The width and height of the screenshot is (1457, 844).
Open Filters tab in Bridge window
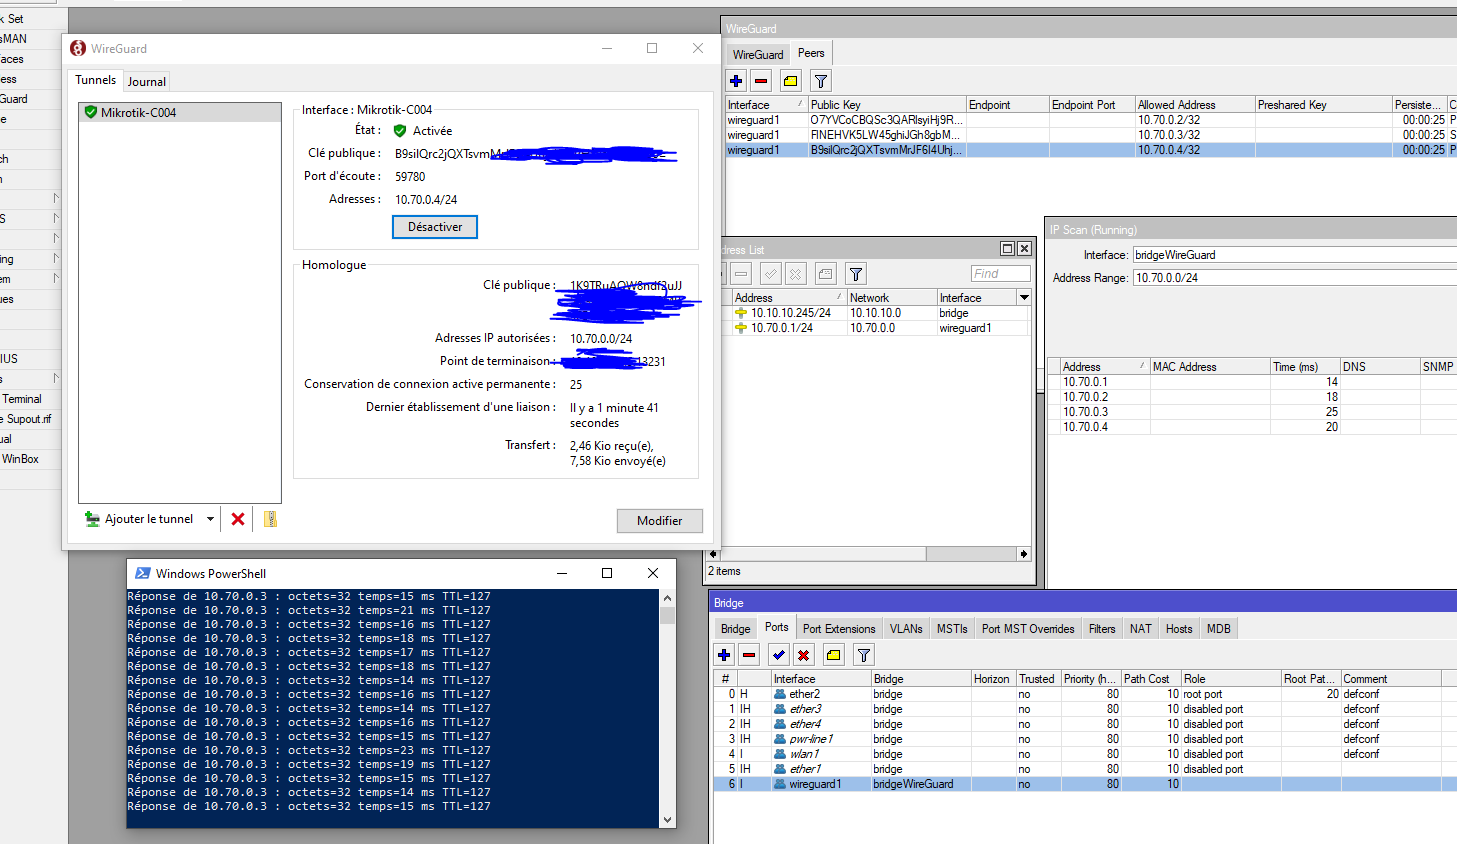point(1102,629)
